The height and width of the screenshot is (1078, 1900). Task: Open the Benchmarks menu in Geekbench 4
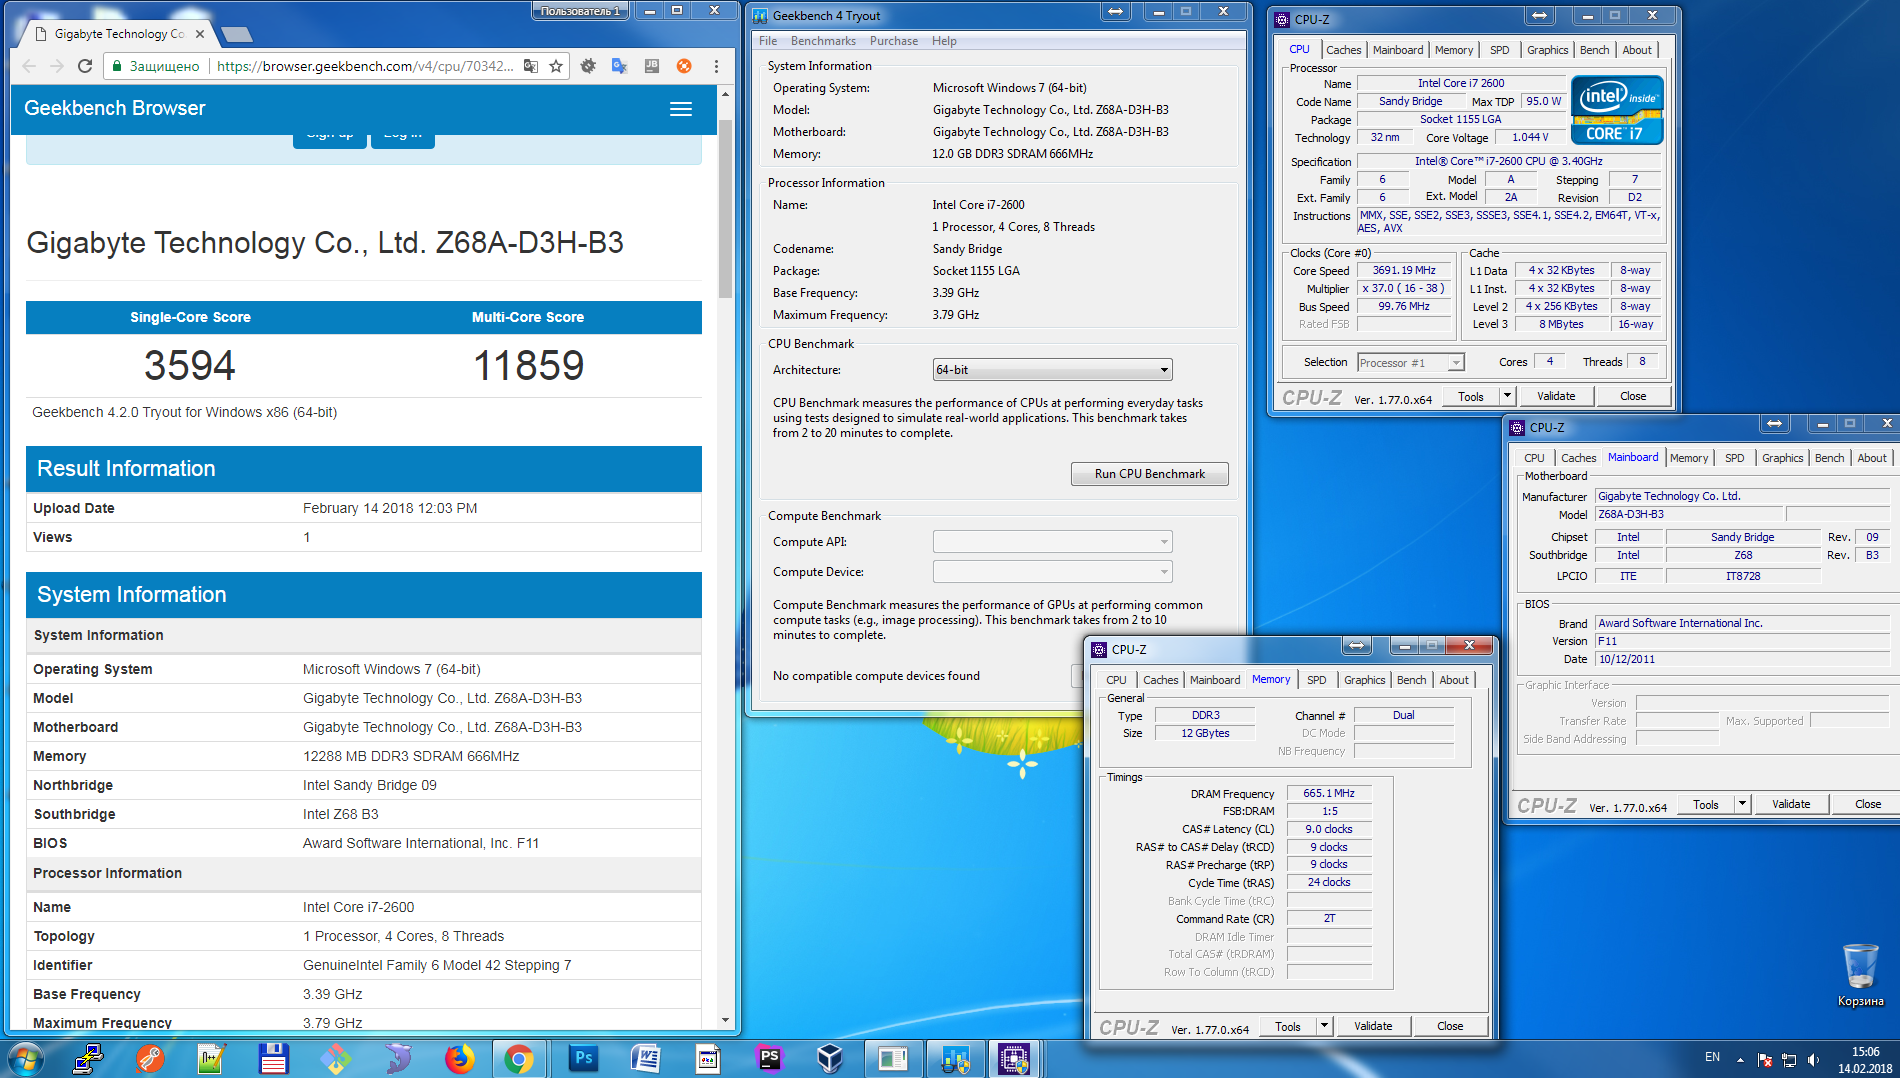click(x=823, y=41)
